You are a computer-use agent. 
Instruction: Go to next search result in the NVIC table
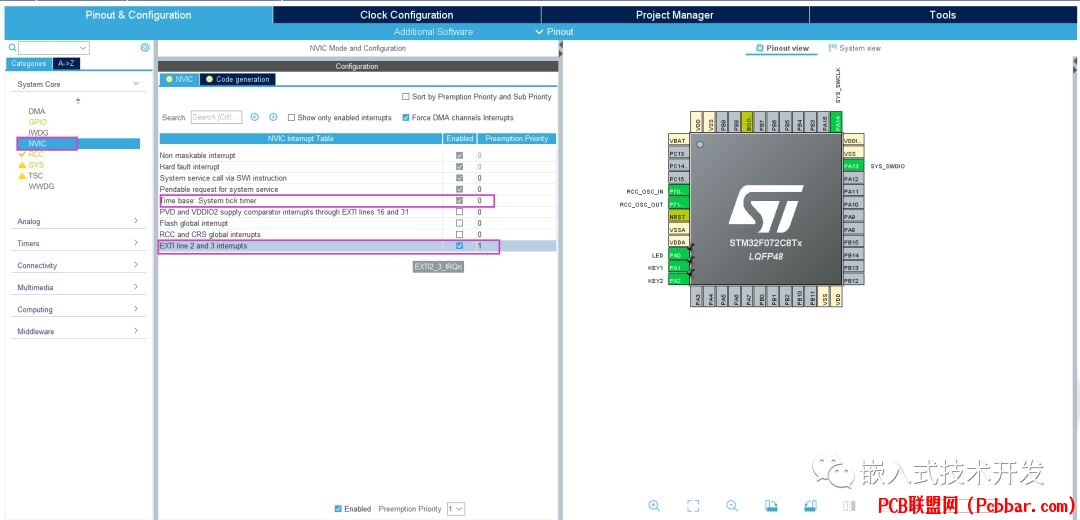point(273,117)
